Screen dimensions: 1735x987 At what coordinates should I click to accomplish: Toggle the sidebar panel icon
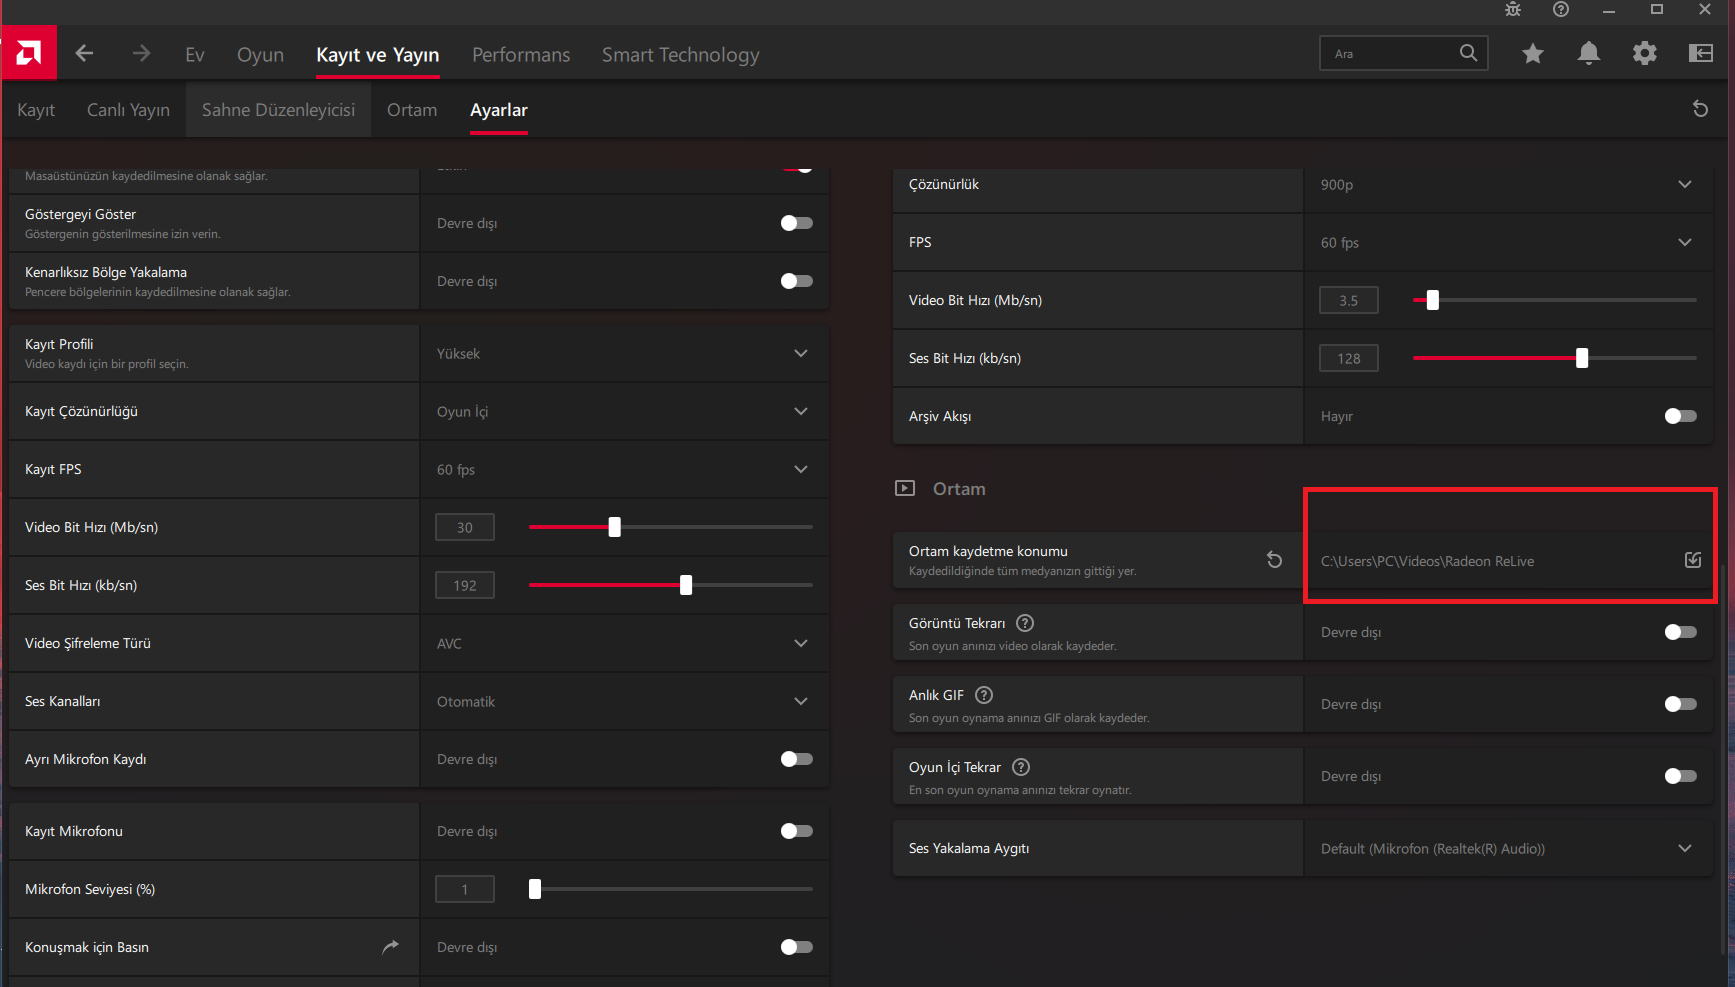coord(1700,54)
